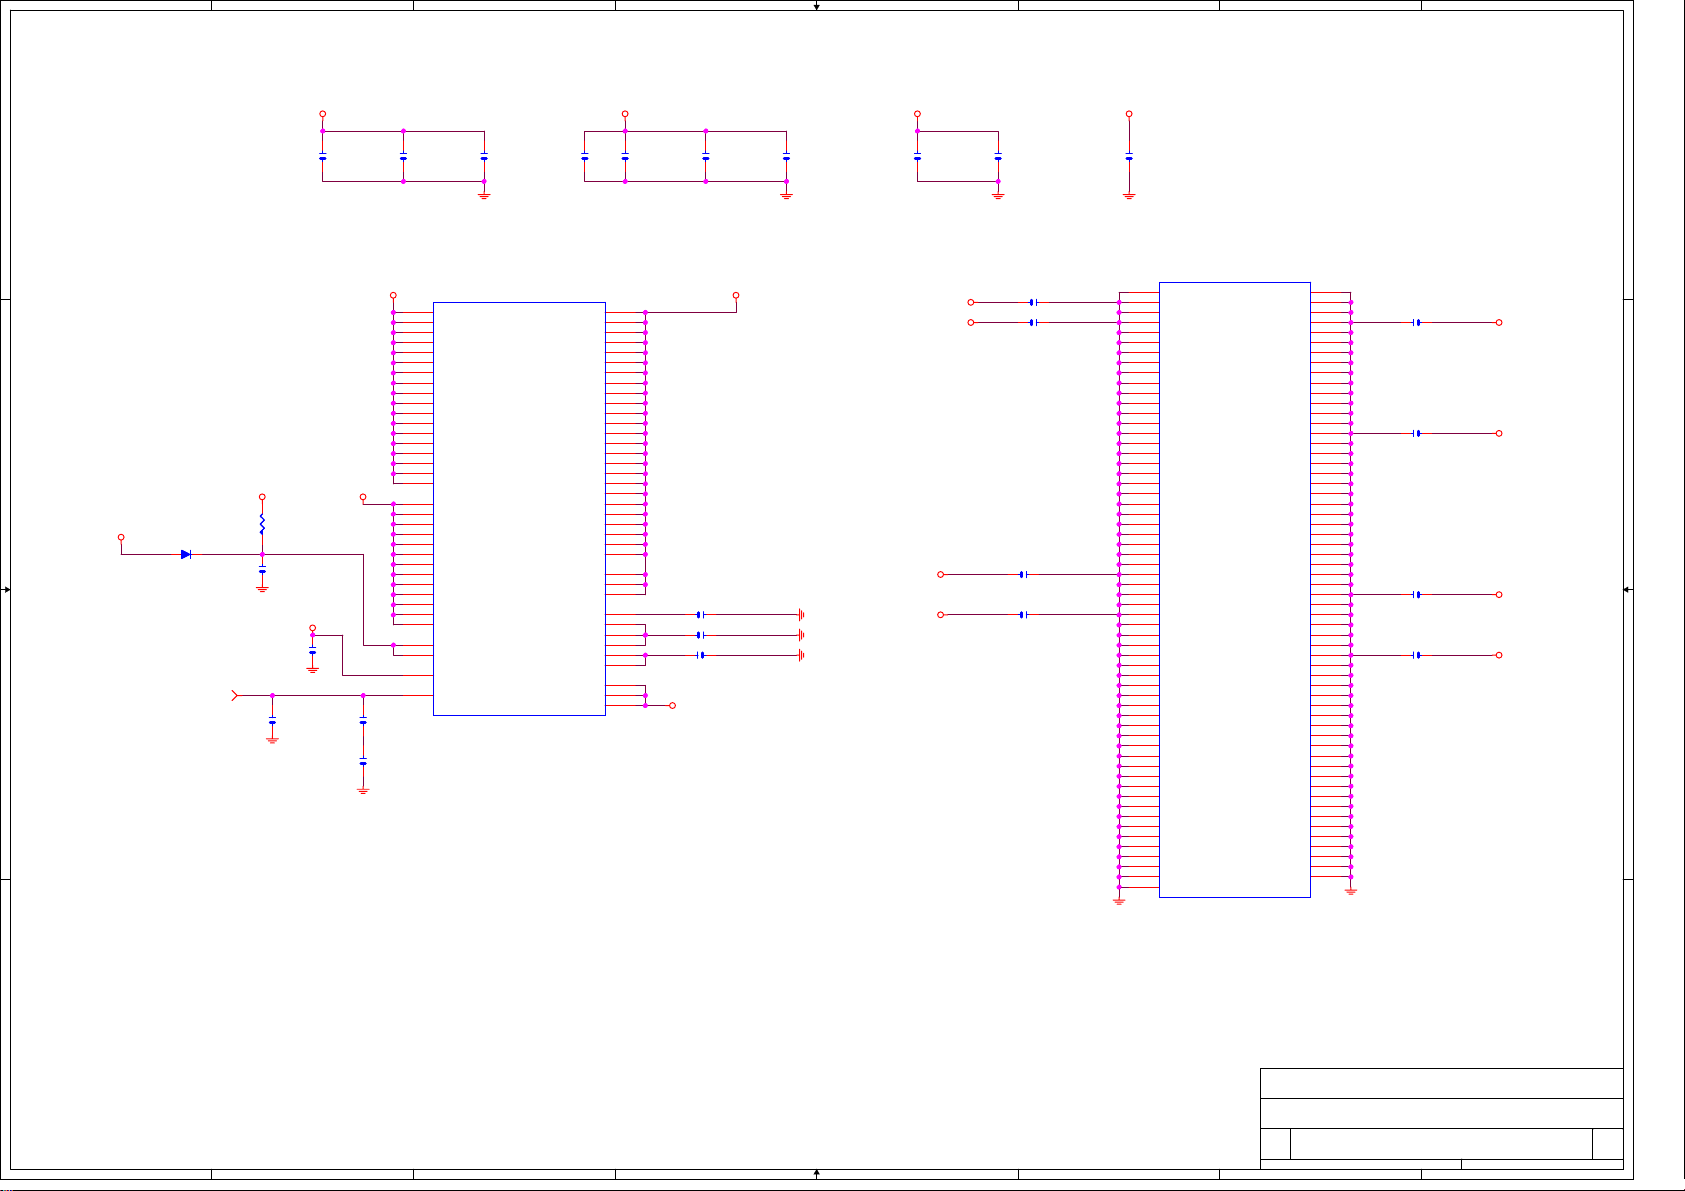
Task: Click the ground symbol under the standalone top capacitor
Action: (x=1129, y=196)
